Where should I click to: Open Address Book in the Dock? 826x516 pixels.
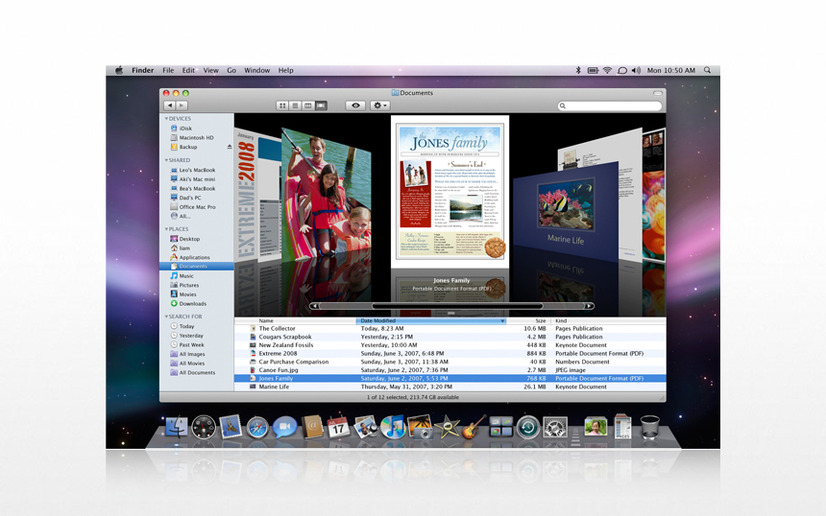click(x=312, y=426)
